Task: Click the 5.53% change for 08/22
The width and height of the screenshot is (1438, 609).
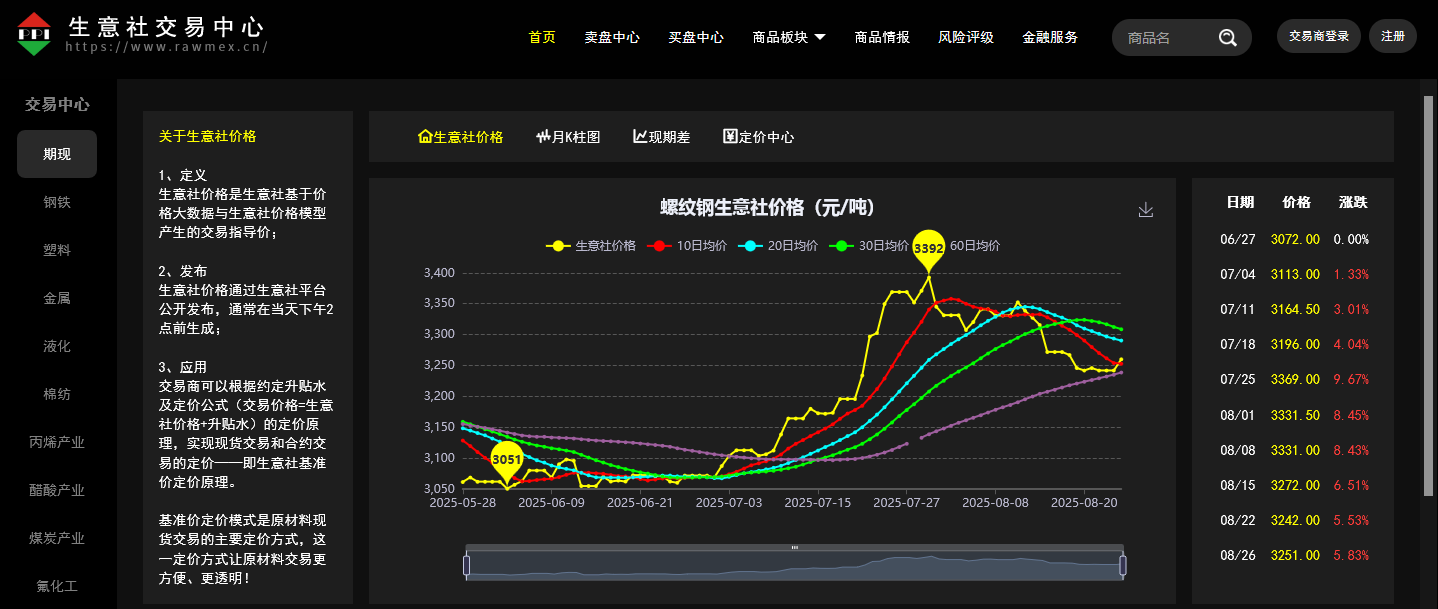Action: [x=1351, y=520]
